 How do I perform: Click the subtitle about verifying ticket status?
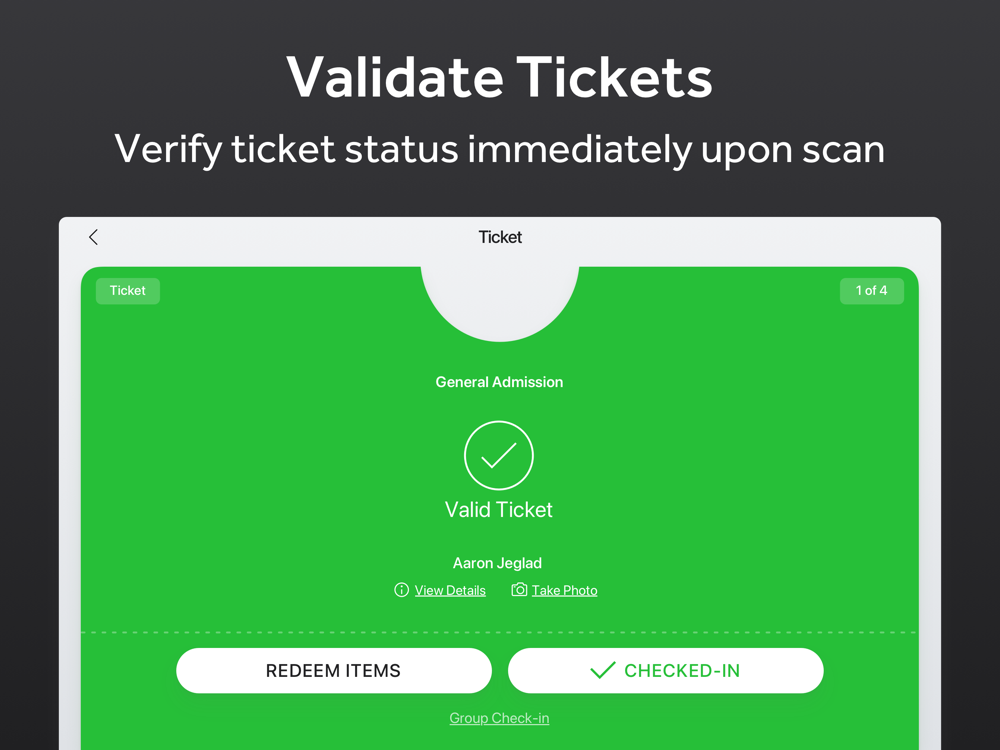500,149
